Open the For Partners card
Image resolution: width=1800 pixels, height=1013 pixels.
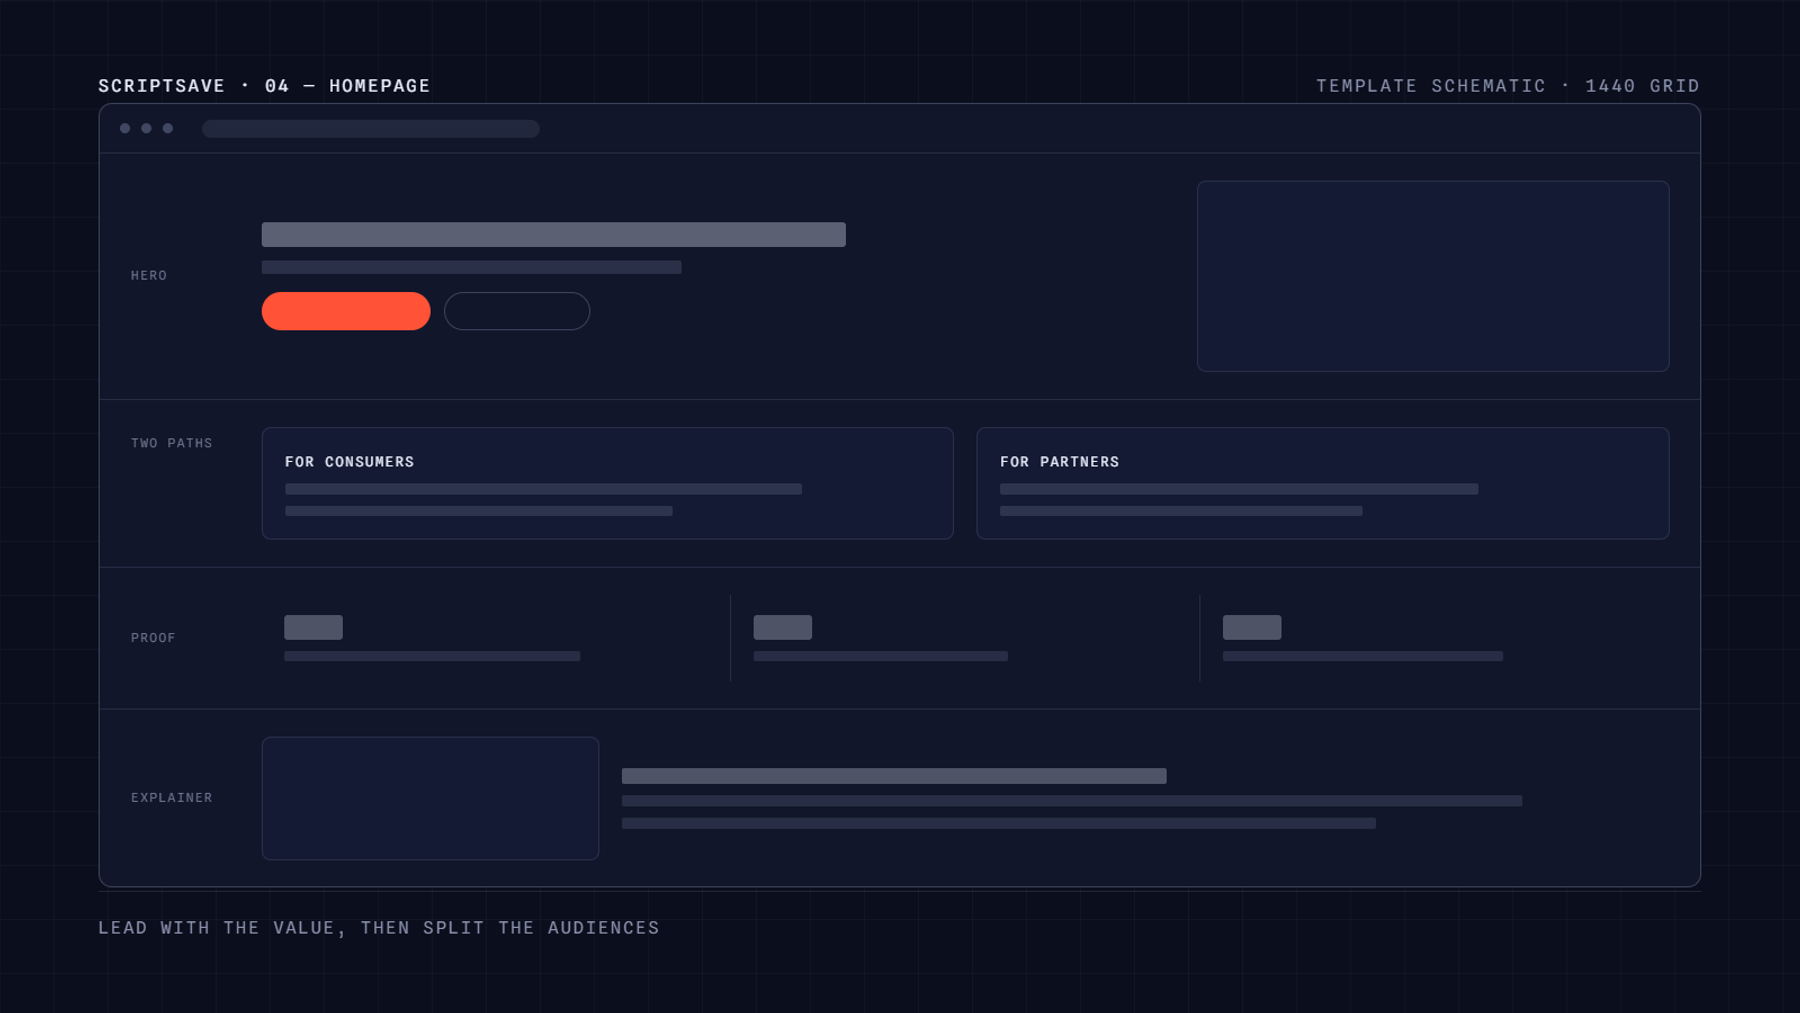pos(1323,484)
